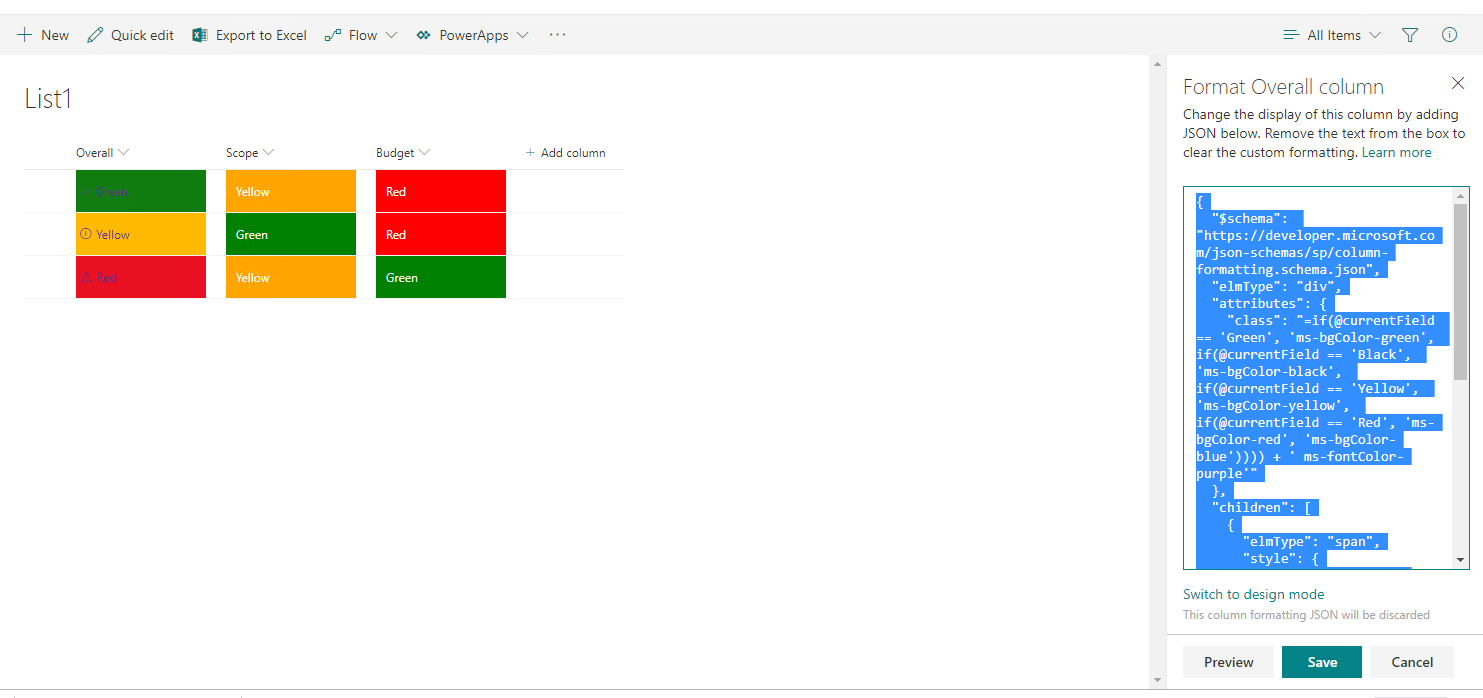Click the plus icon of Add column

pos(530,153)
